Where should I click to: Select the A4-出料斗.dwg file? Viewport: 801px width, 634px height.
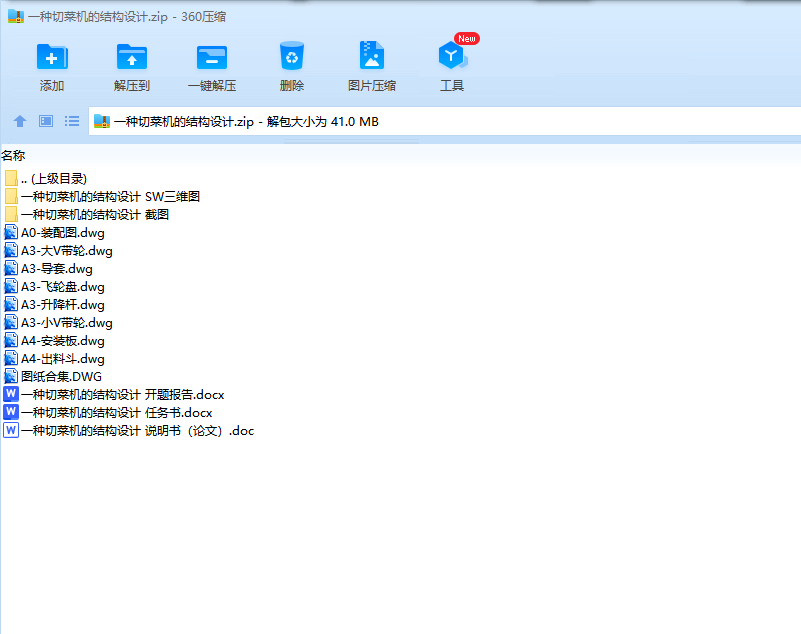coord(55,359)
